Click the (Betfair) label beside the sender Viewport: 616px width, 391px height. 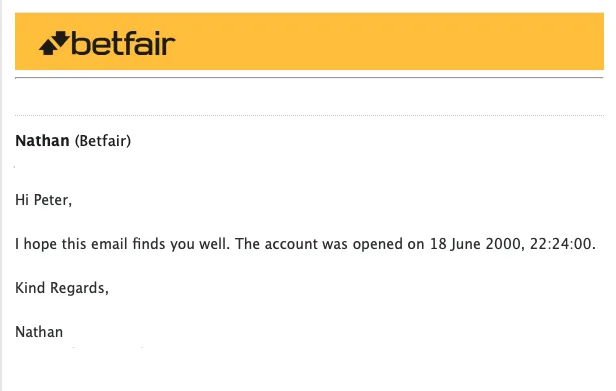coord(103,141)
